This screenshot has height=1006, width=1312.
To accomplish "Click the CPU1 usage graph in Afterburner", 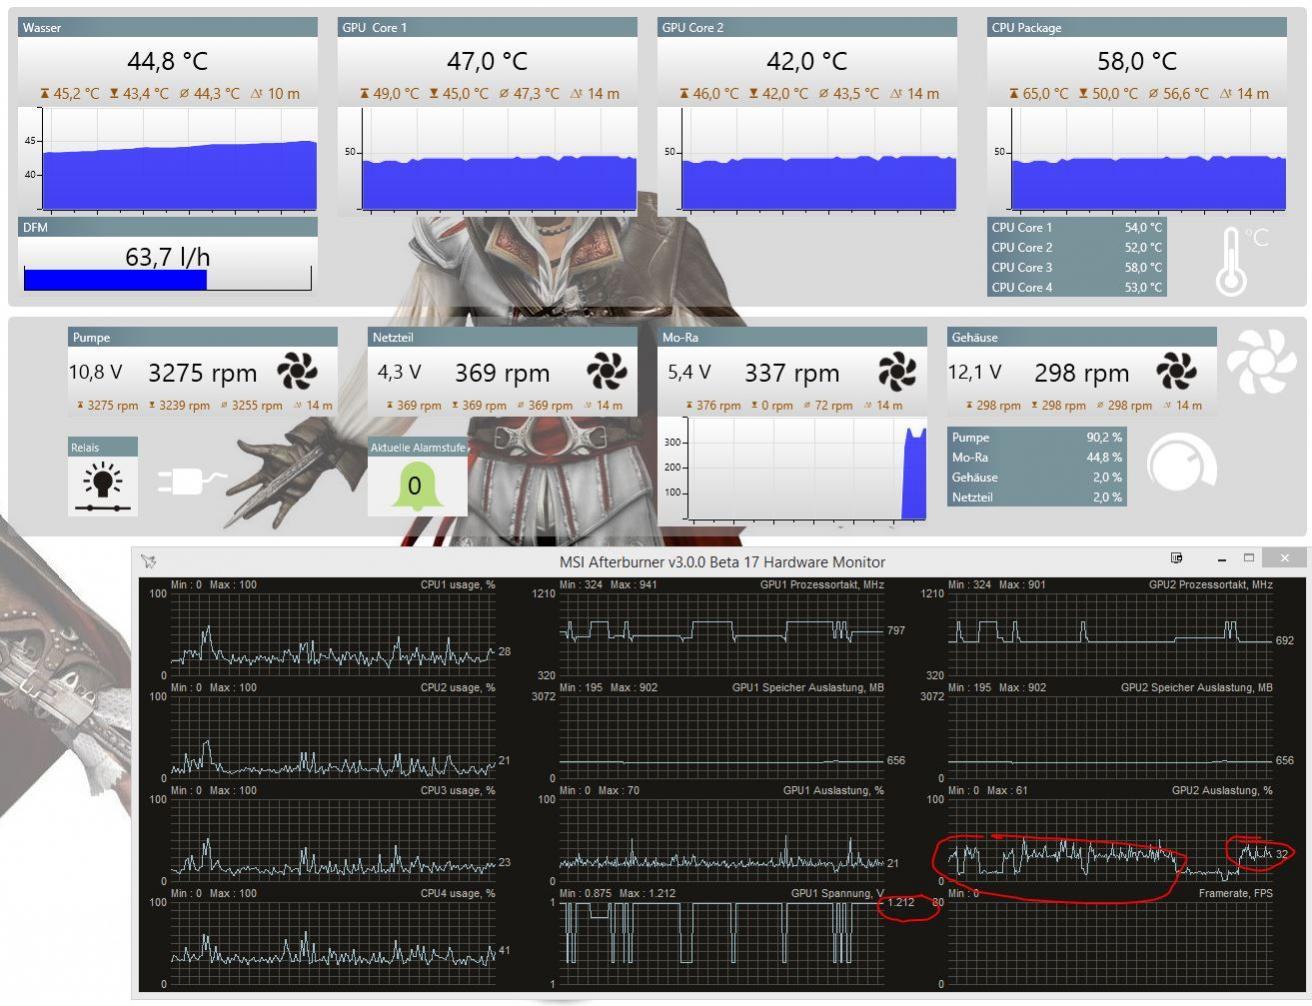I will point(333,634).
